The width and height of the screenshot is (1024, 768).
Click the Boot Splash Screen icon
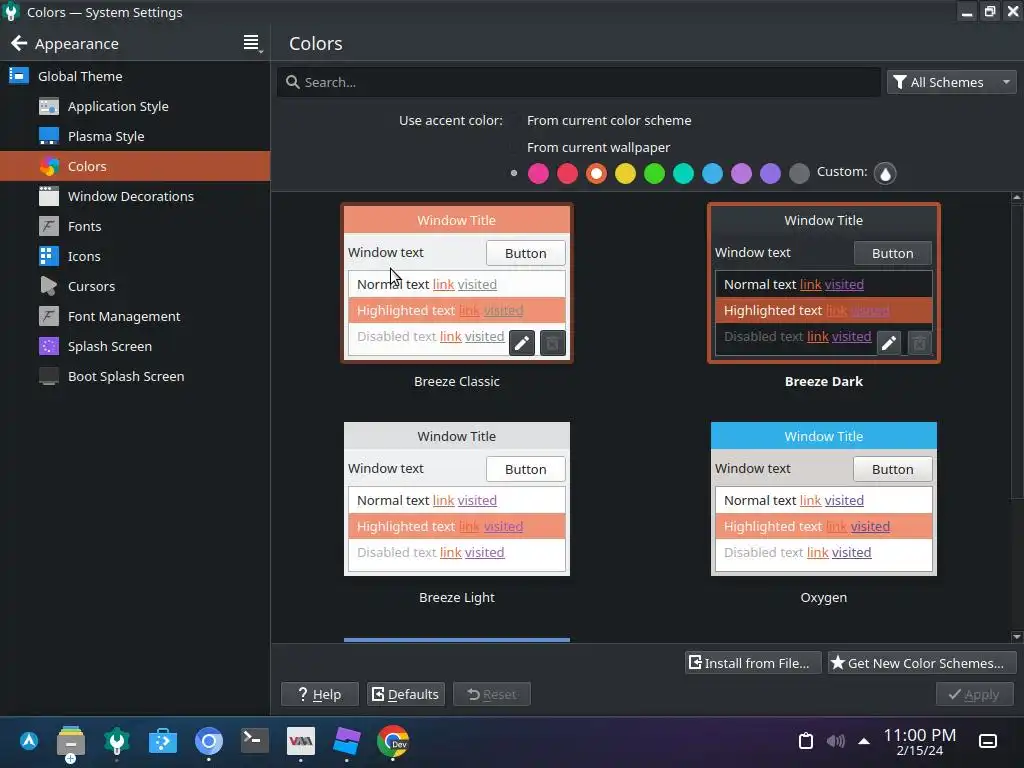tap(48, 376)
